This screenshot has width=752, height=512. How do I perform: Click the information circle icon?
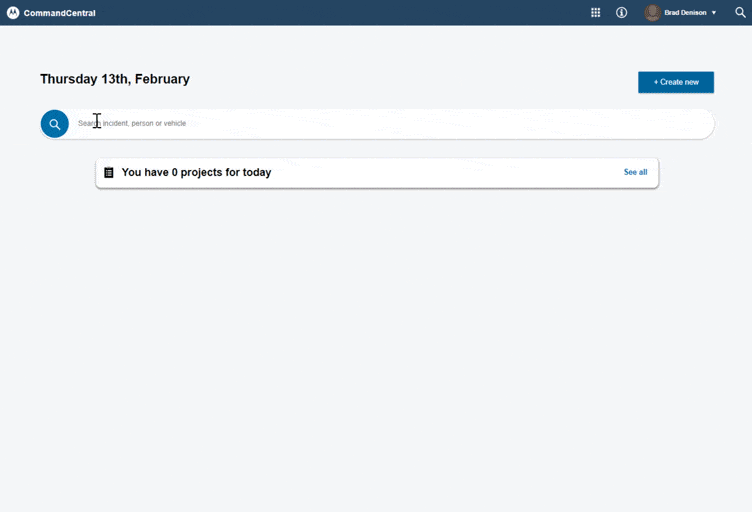[x=621, y=13]
